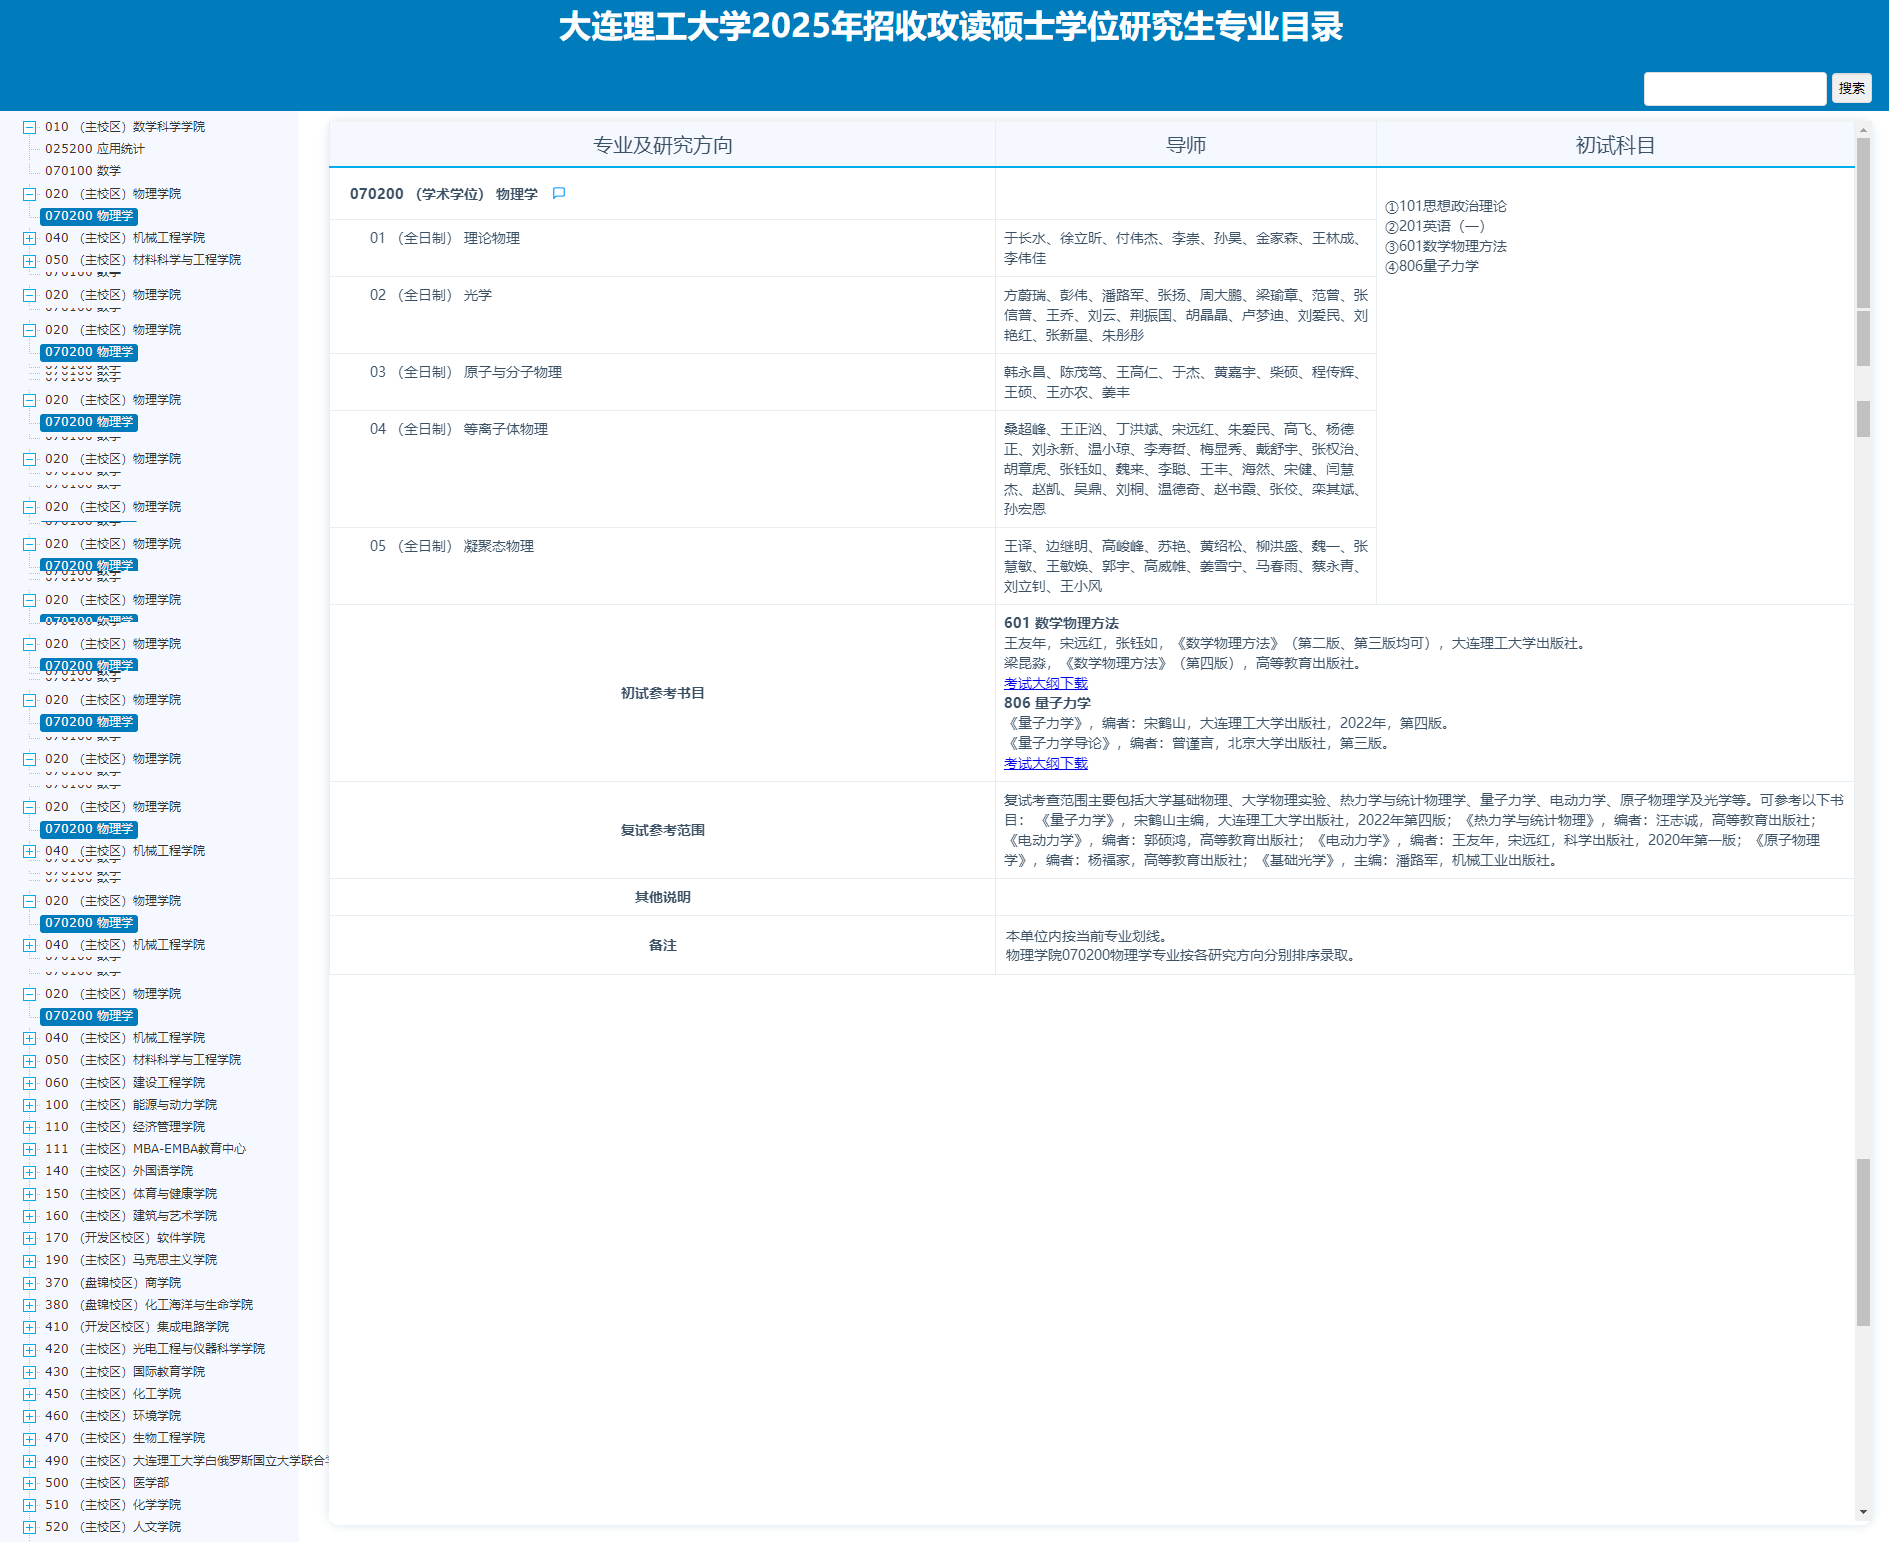This screenshot has height=1542, width=1889.
Task: Open 510 化学学院 tree label
Action: (x=112, y=1505)
